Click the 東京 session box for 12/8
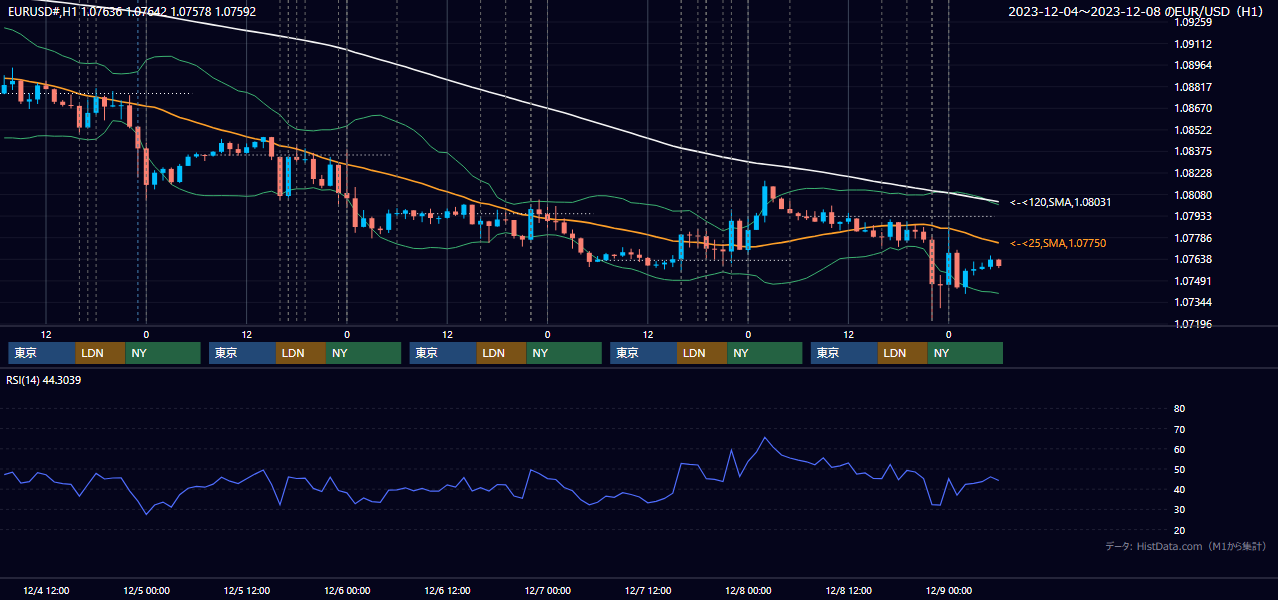This screenshot has height=600, width=1278. [x=844, y=353]
